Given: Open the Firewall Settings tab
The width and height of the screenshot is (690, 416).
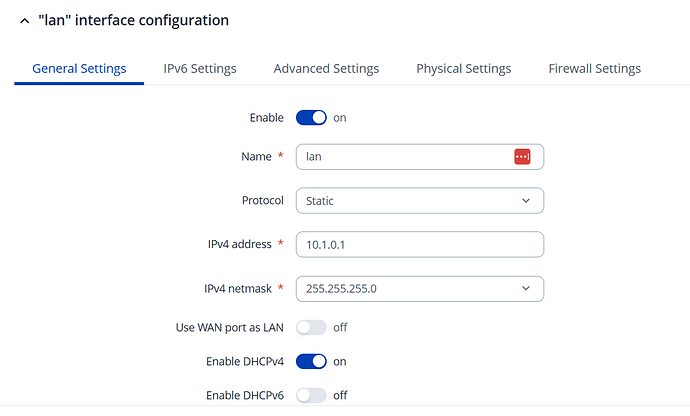Looking at the screenshot, I should tap(594, 69).
